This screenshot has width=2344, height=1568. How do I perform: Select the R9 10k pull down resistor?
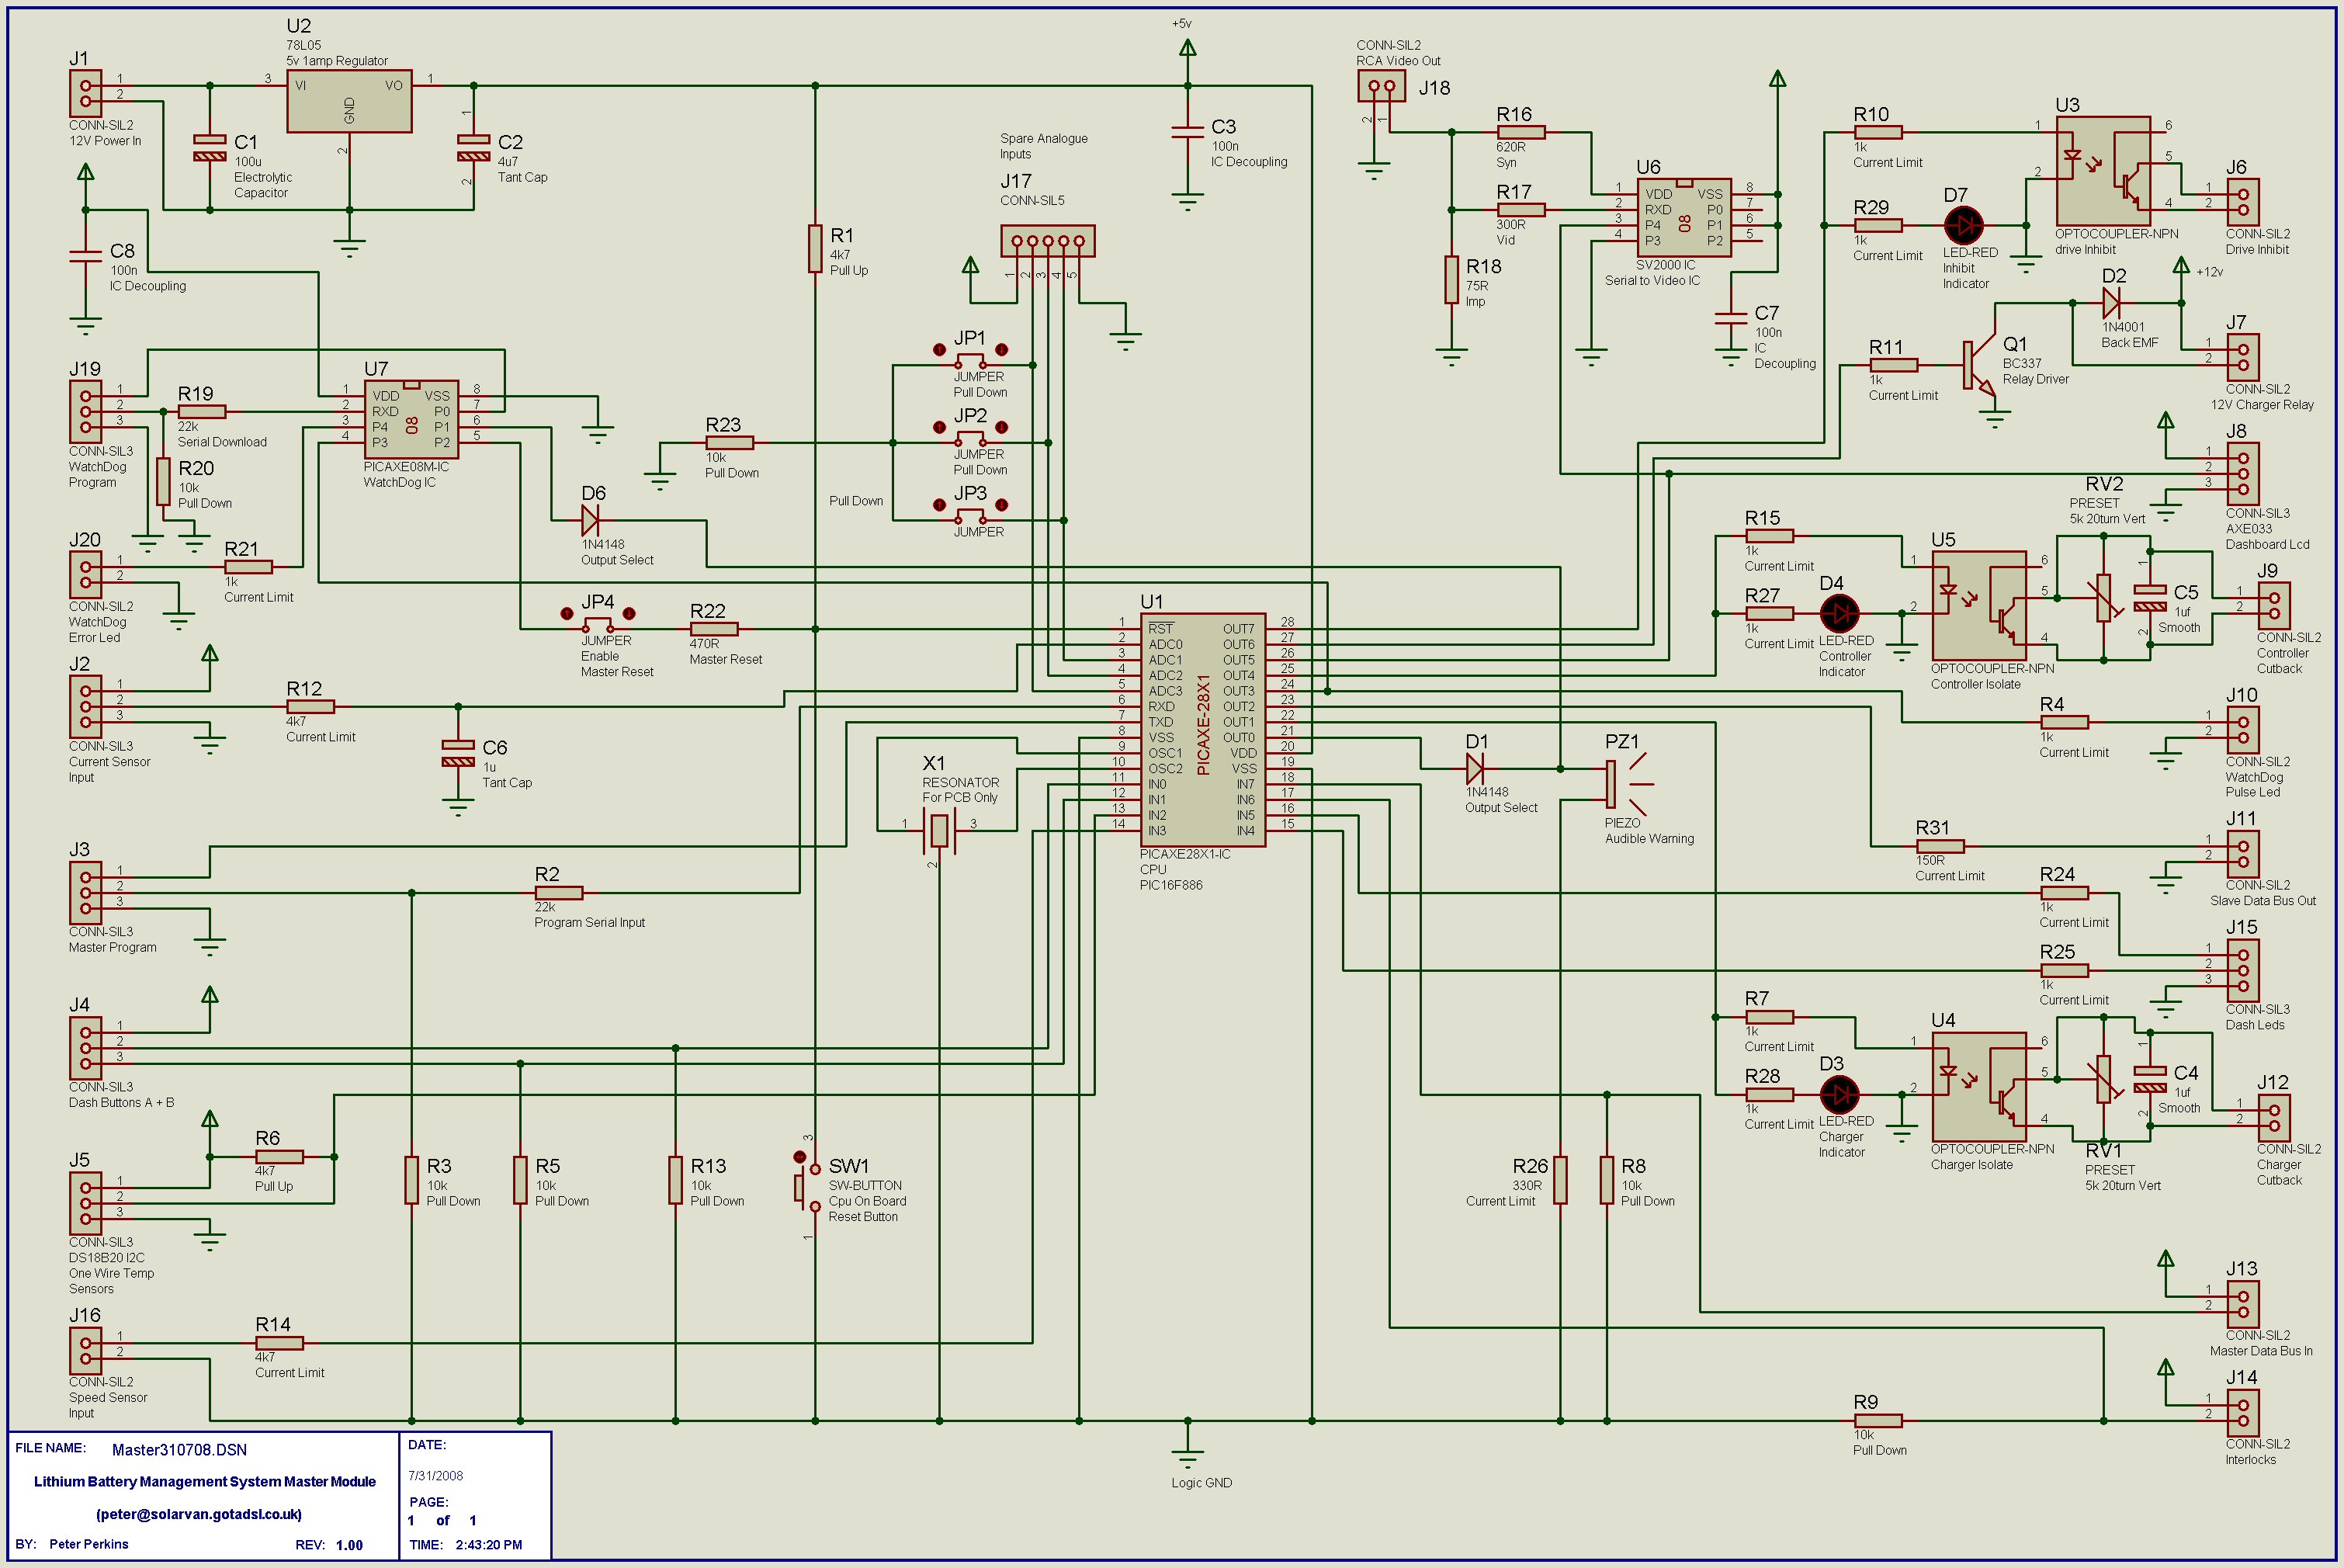tap(1878, 1420)
